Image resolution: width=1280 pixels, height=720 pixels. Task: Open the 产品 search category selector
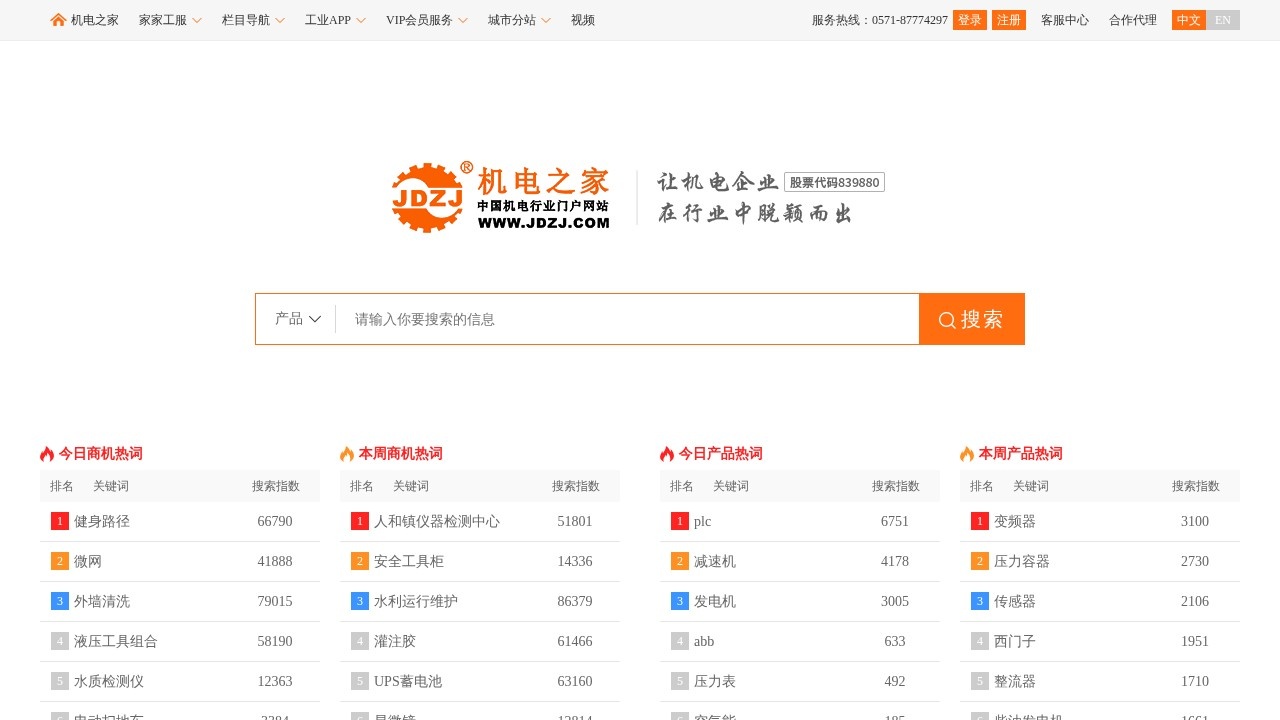point(297,318)
